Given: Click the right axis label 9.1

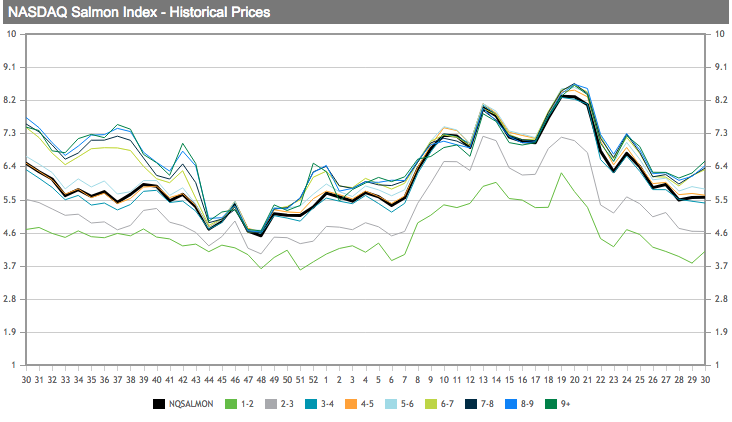Looking at the screenshot, I should (721, 67).
